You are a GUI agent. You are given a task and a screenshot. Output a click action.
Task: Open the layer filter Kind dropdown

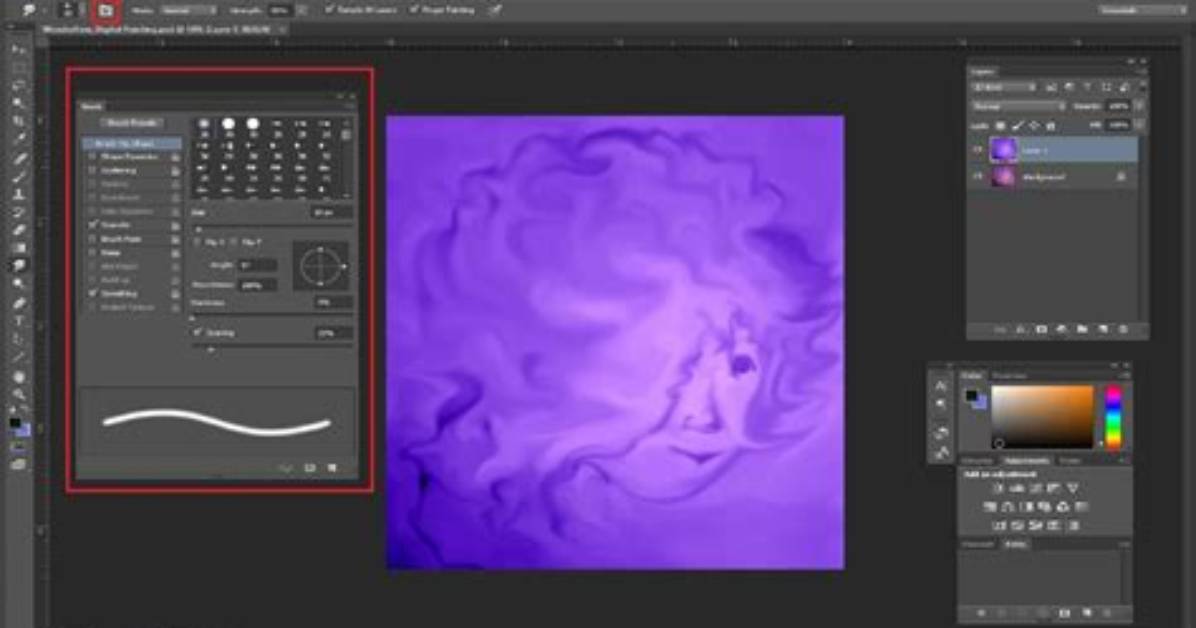point(1005,88)
